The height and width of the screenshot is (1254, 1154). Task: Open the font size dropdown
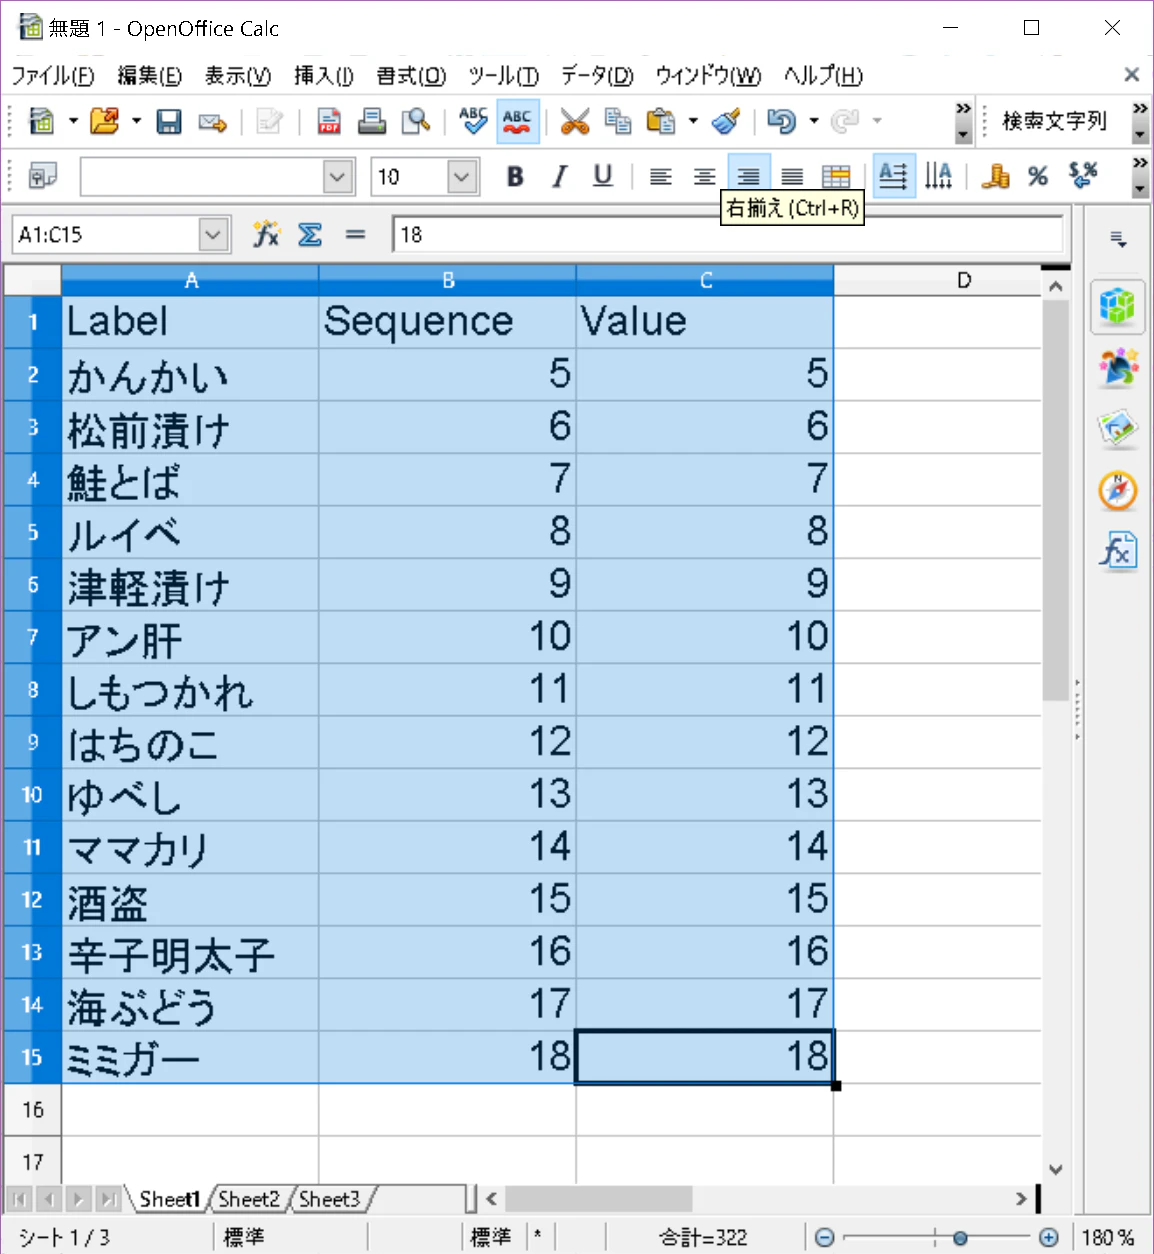[461, 177]
